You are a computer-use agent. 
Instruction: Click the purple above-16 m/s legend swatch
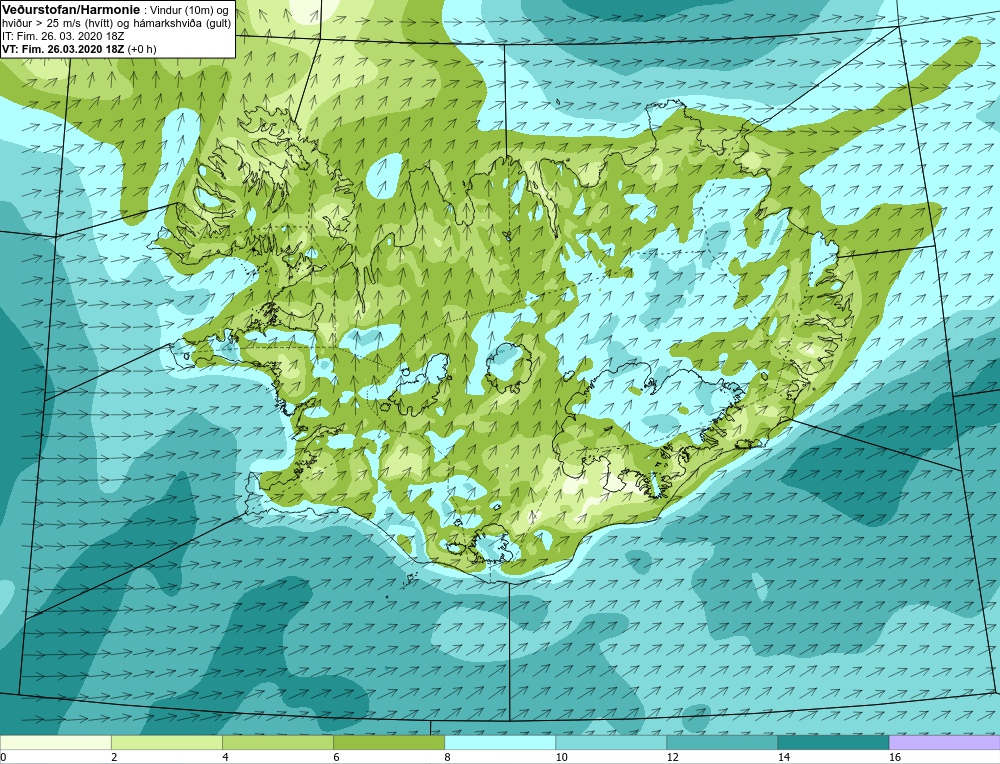click(944, 743)
